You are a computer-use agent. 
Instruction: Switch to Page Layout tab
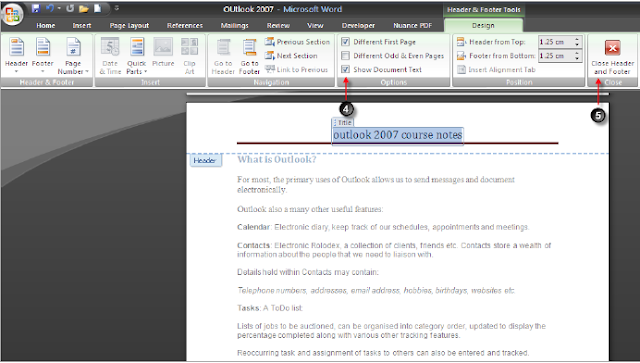pyautogui.click(x=129, y=25)
